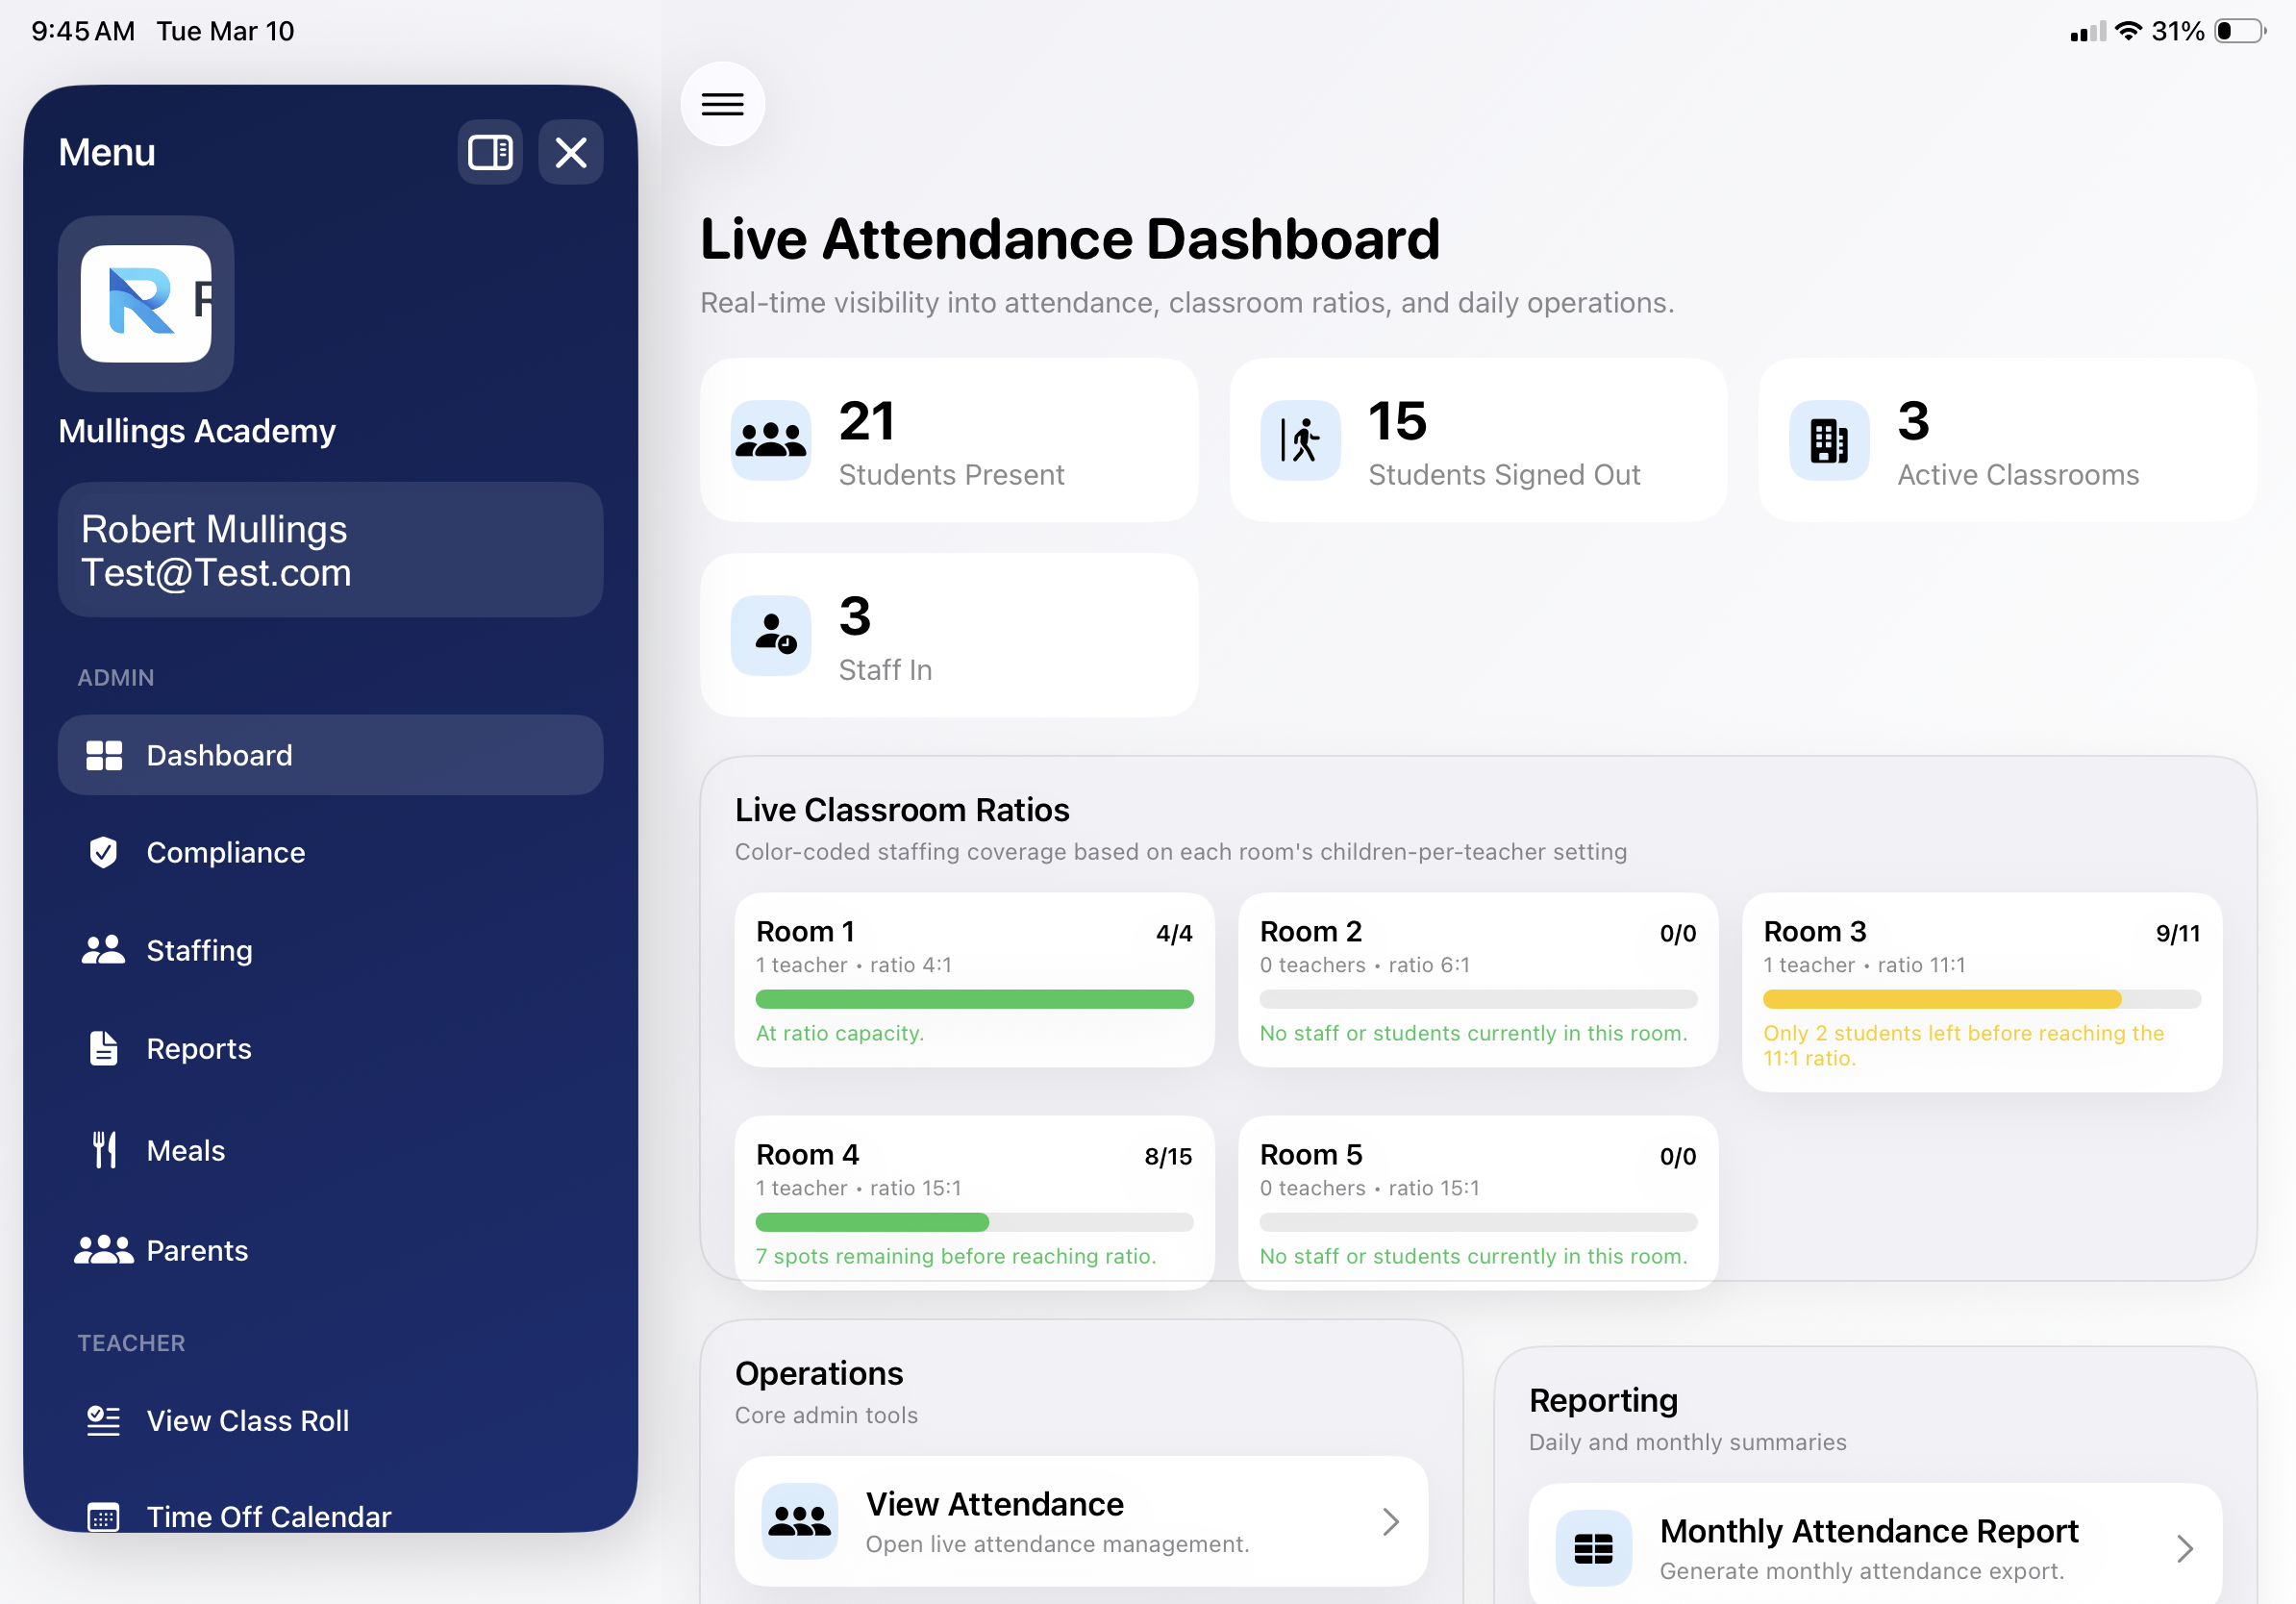Click the Staff In person-clock icon
The height and width of the screenshot is (1604, 2296).
tap(771, 635)
